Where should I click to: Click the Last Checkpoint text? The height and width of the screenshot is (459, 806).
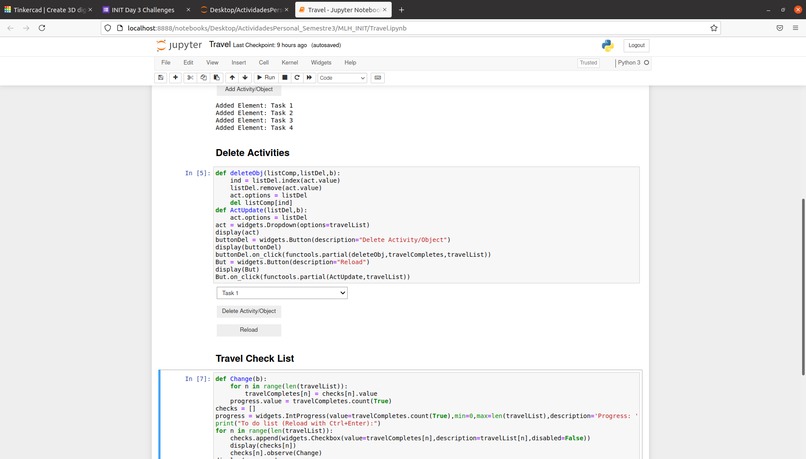click(270, 45)
